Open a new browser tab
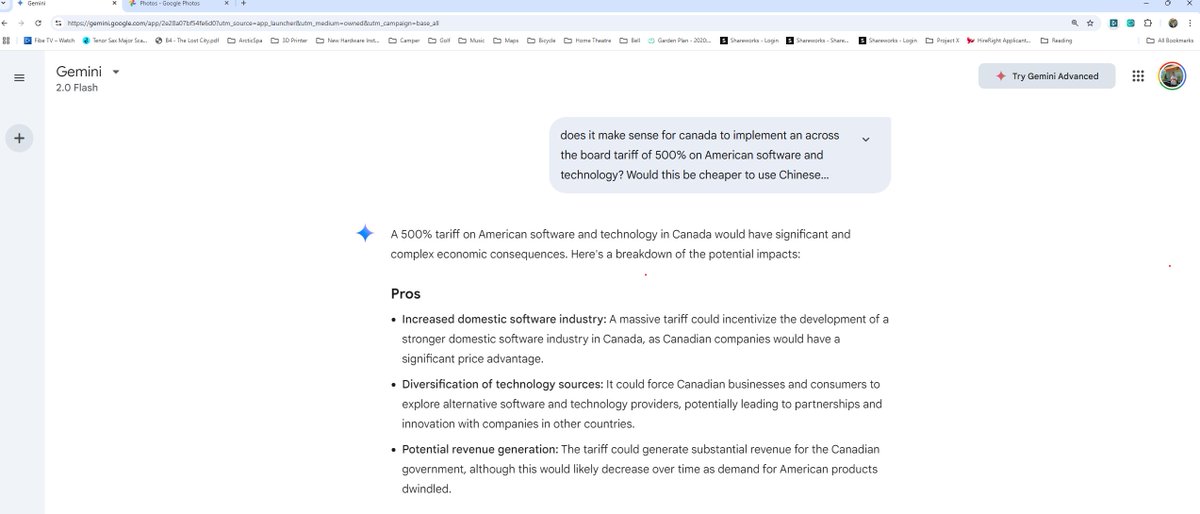The image size is (1200, 514). coord(243,4)
